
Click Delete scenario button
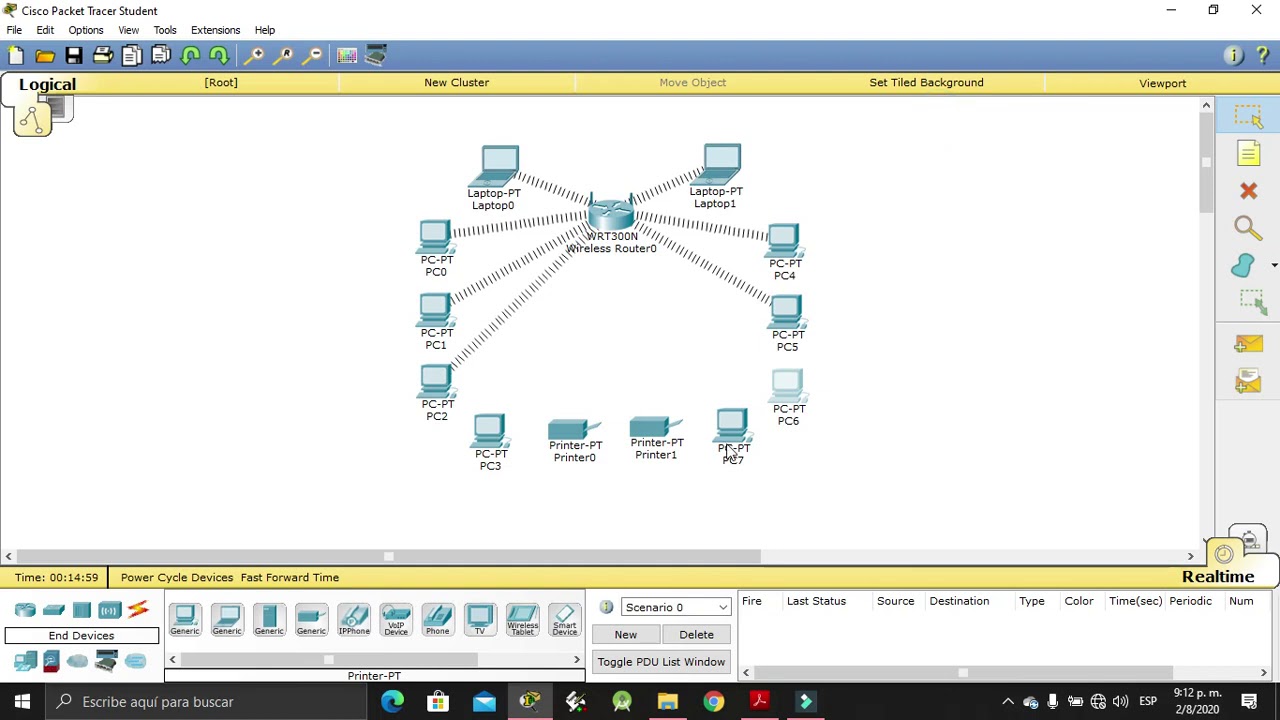click(696, 634)
